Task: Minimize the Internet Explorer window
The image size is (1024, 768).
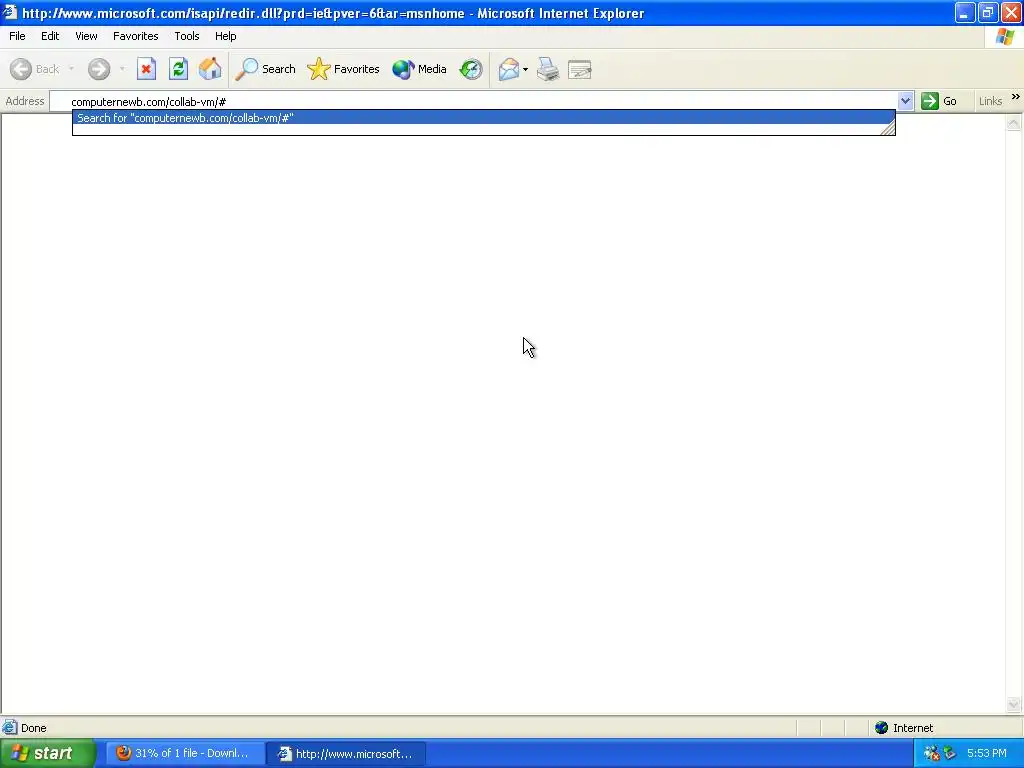Action: point(965,12)
